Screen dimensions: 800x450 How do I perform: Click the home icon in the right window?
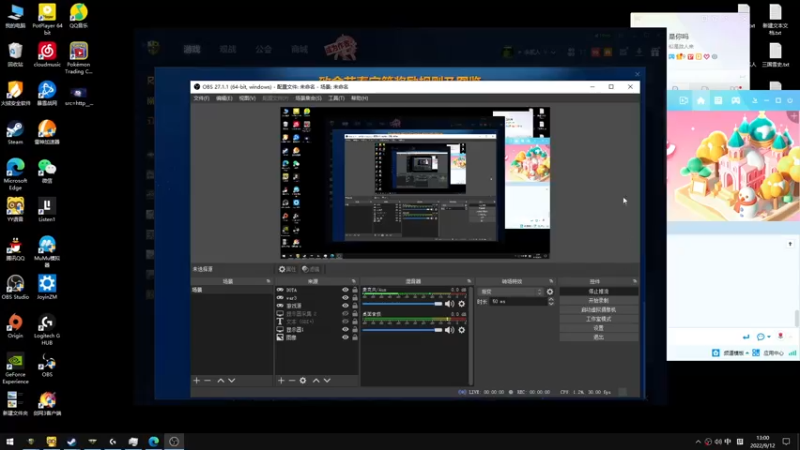pos(701,101)
